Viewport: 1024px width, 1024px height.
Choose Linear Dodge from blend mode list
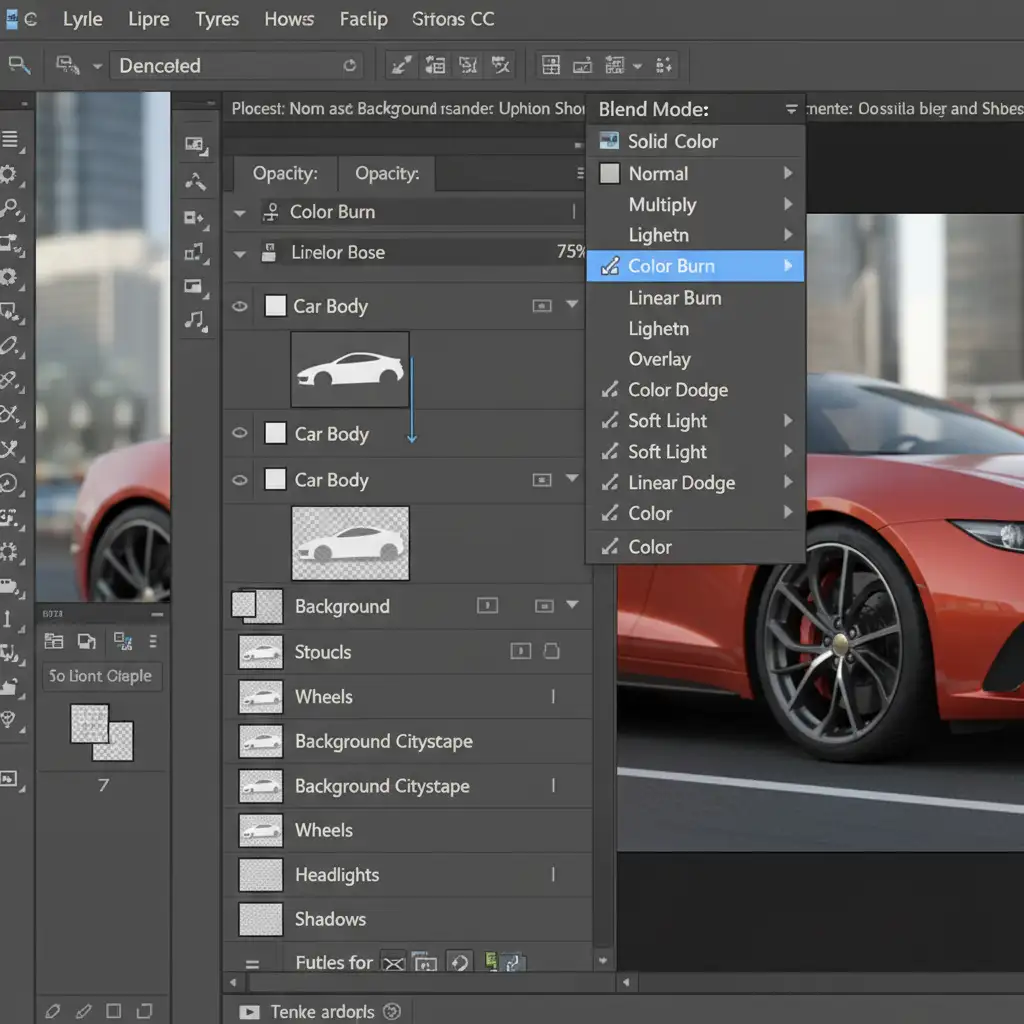[681, 483]
